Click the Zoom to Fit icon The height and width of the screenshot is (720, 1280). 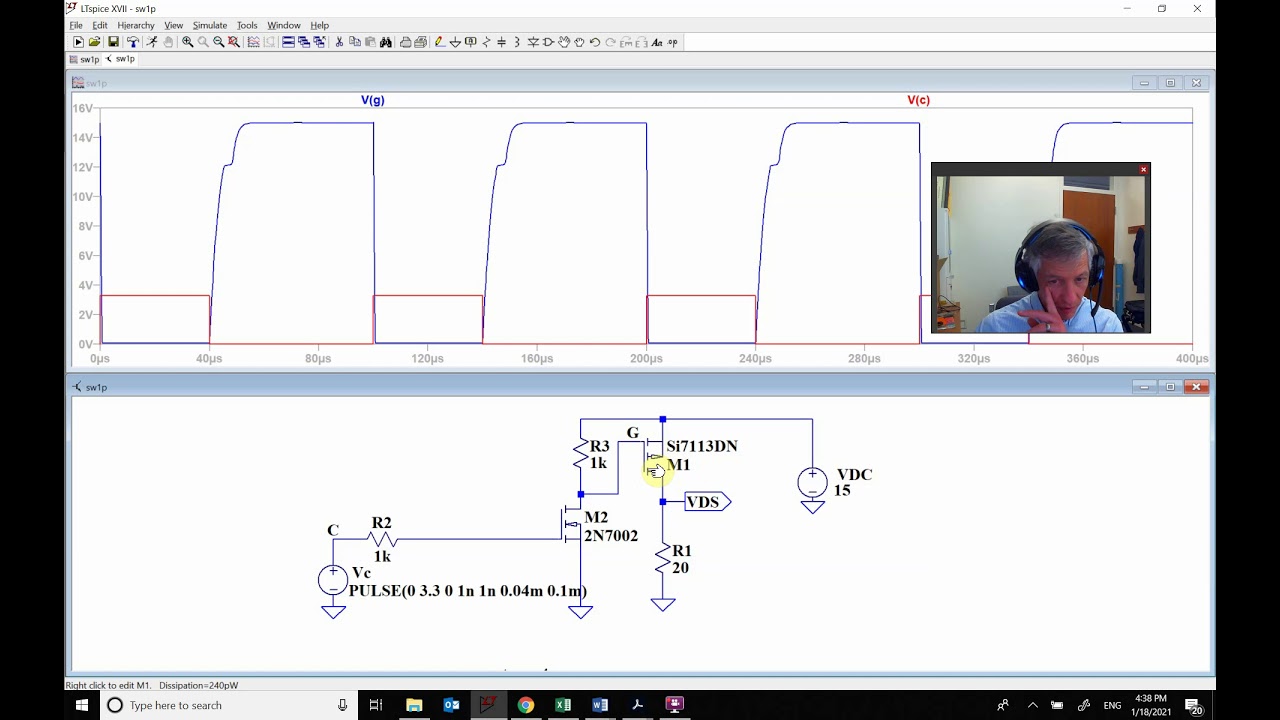(233, 42)
